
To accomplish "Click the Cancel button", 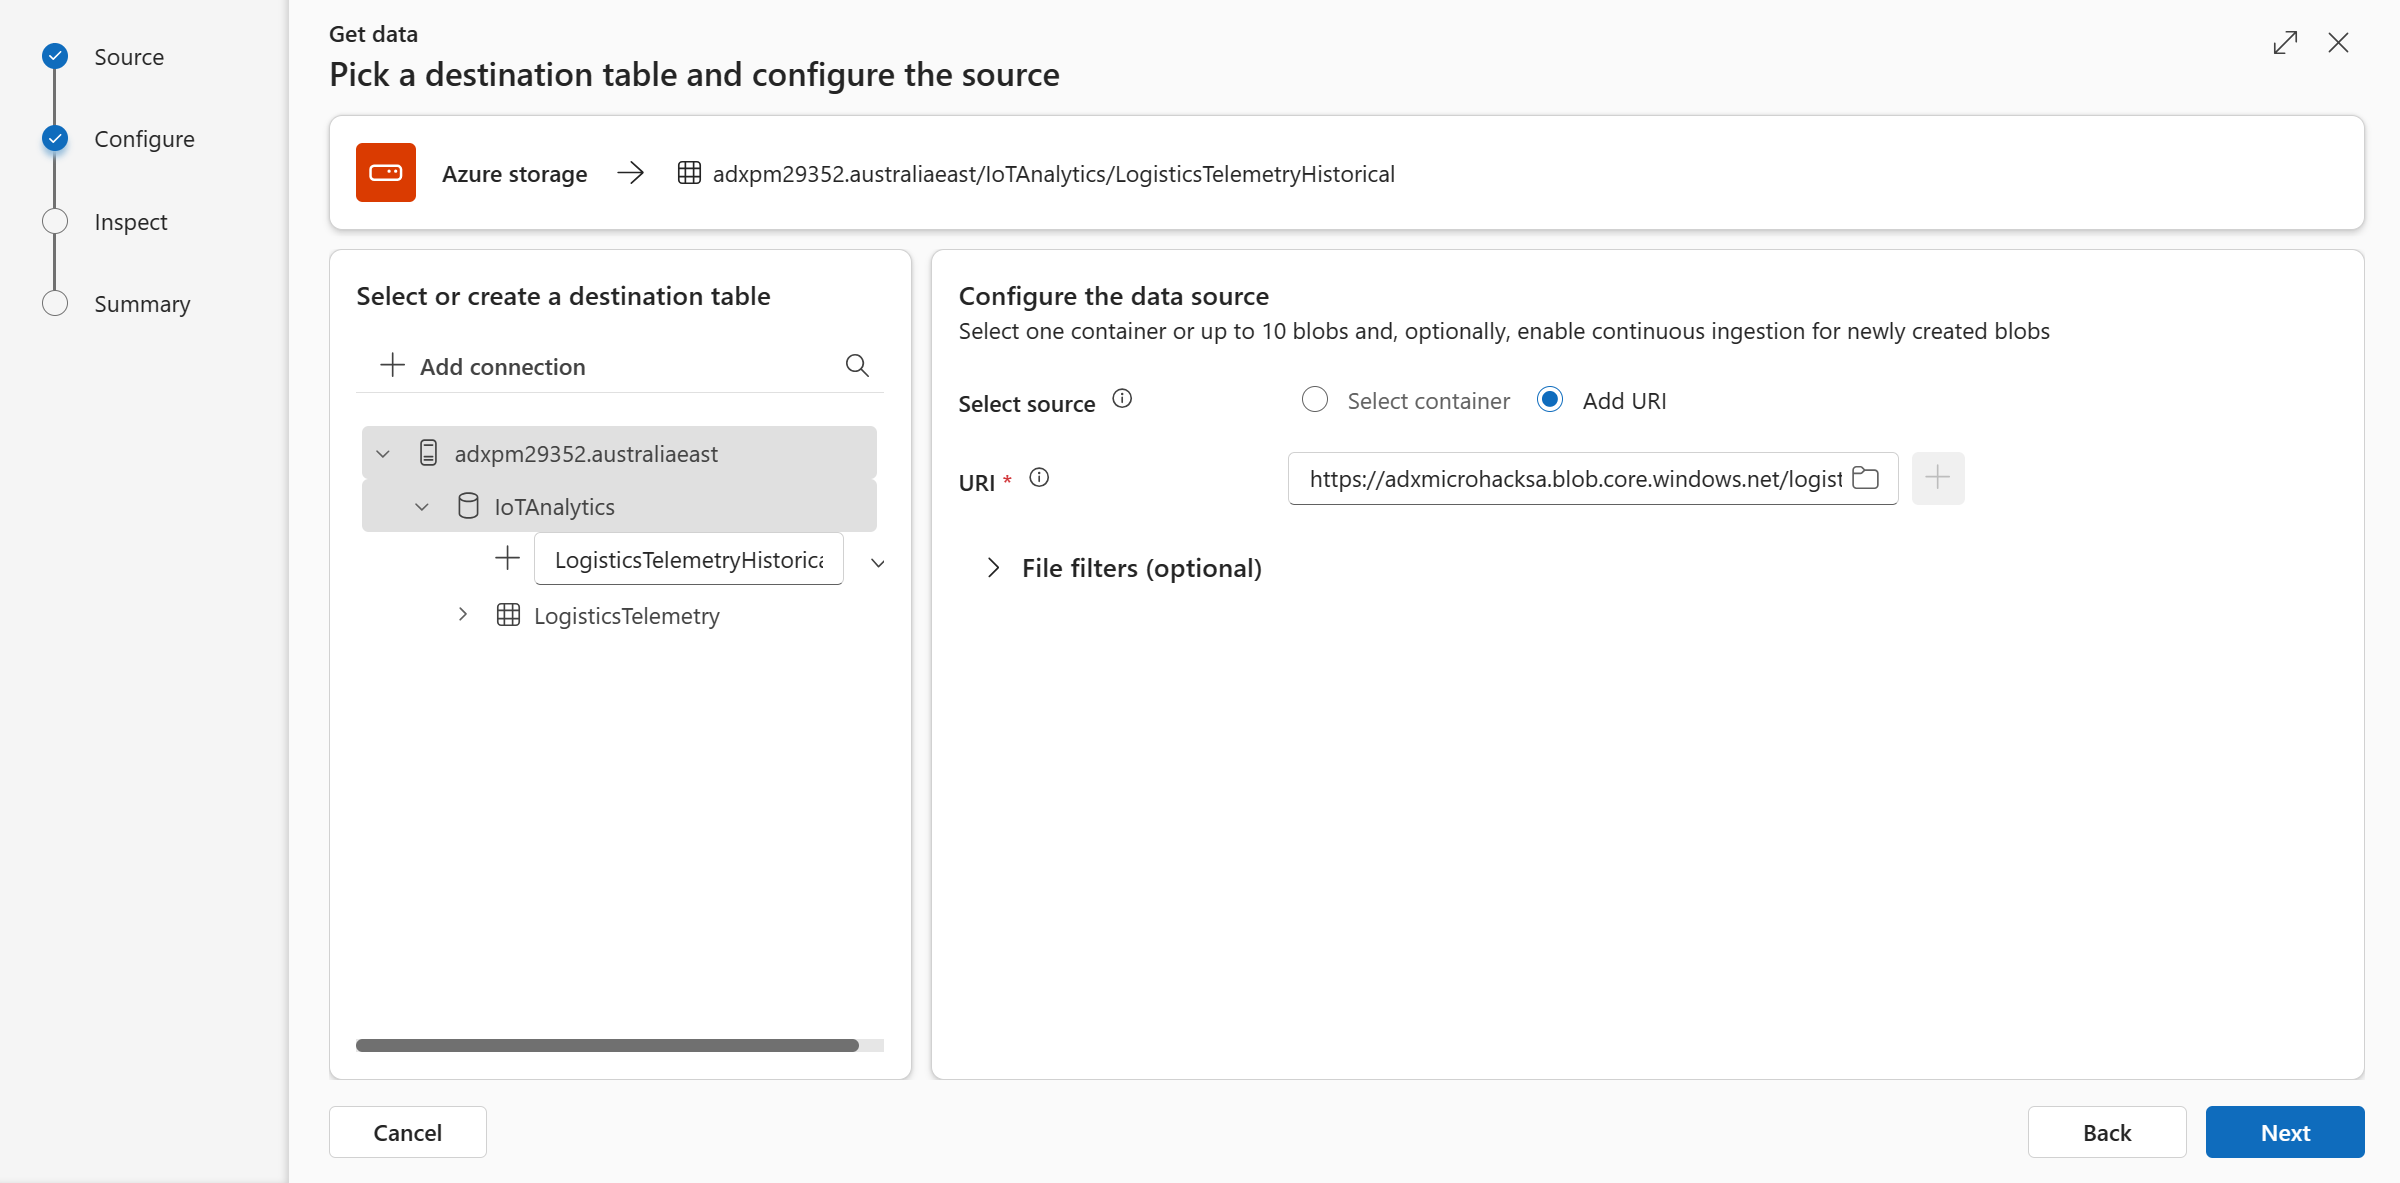I will click(x=408, y=1132).
